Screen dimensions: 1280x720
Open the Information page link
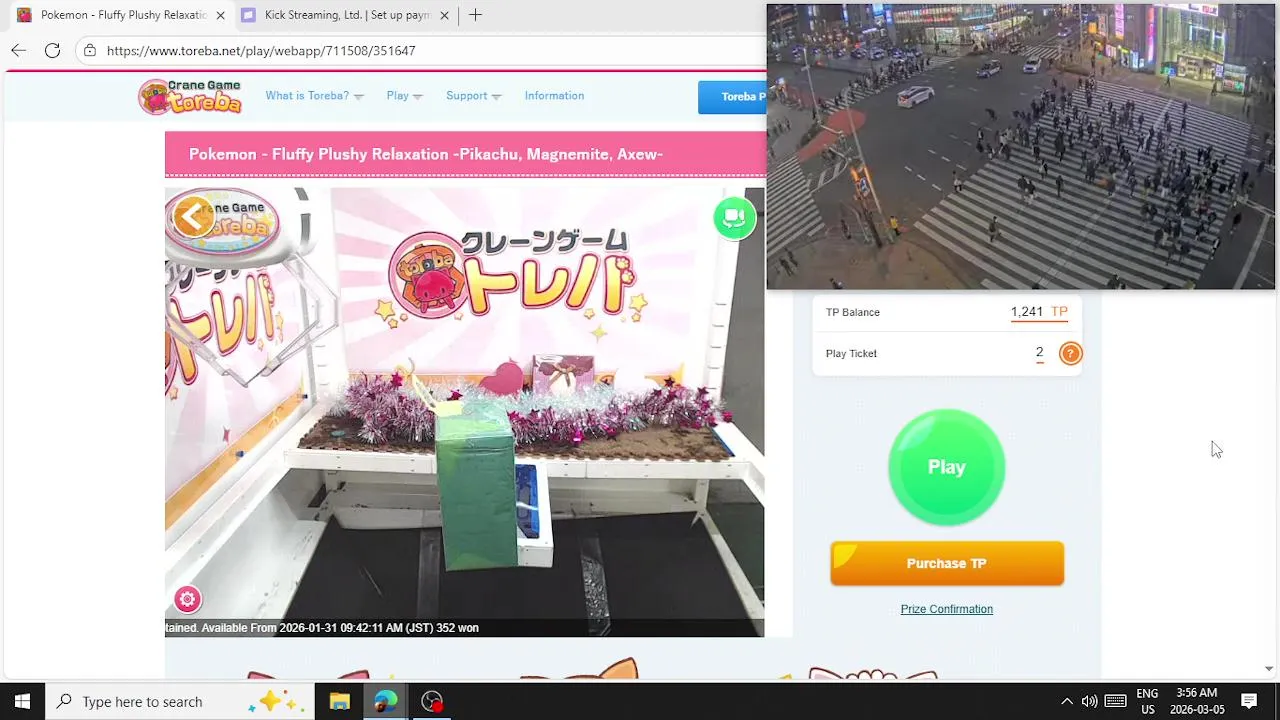[x=554, y=96]
